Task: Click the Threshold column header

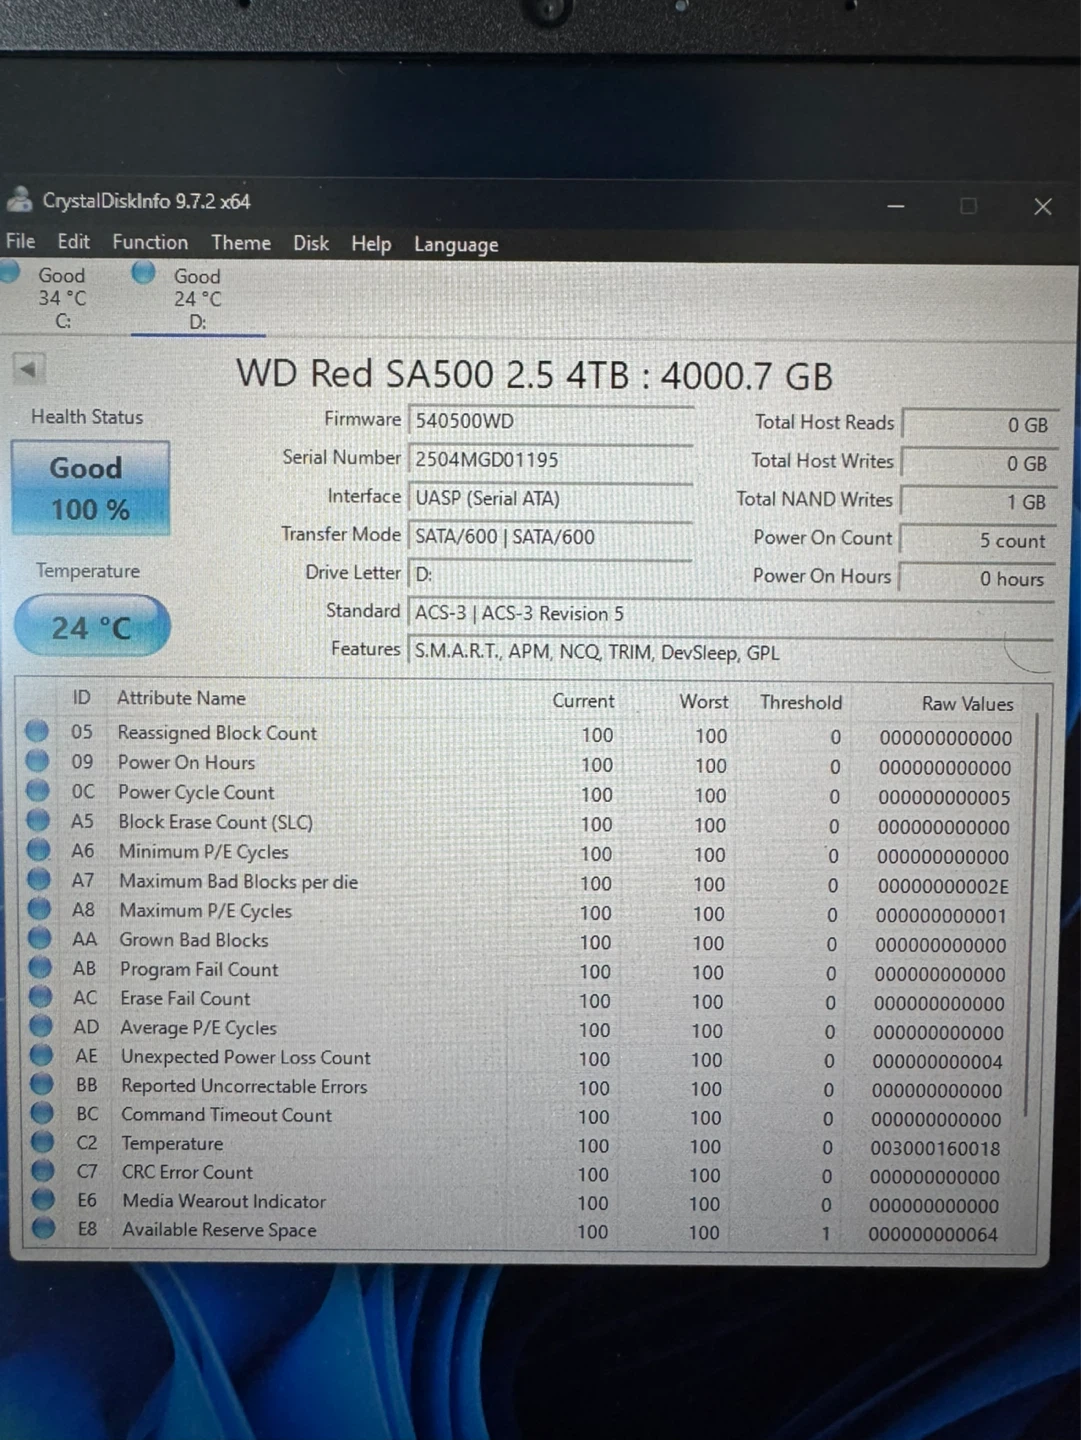Action: [x=801, y=702]
